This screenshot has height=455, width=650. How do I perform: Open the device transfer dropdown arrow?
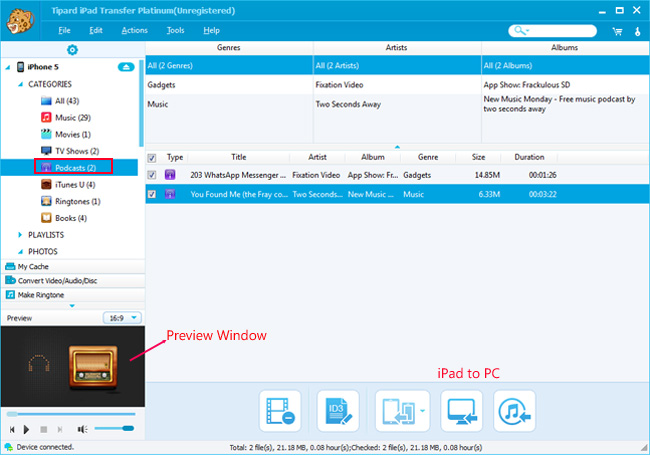(x=422, y=411)
